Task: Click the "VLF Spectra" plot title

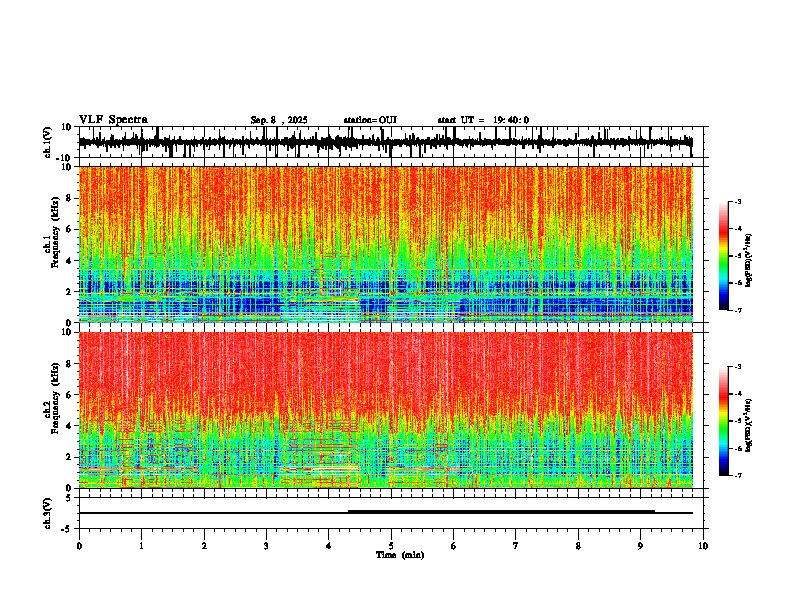Action: tap(113, 120)
